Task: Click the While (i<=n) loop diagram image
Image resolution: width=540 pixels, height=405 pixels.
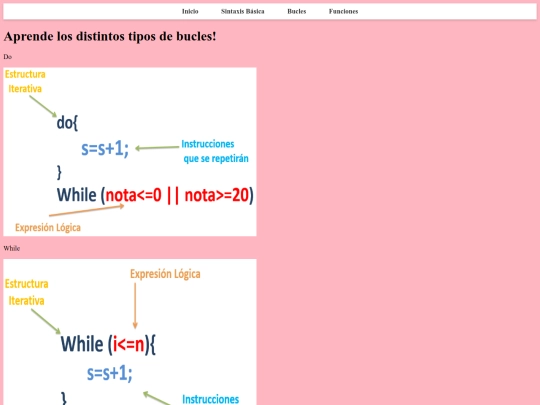Action: click(x=130, y=332)
